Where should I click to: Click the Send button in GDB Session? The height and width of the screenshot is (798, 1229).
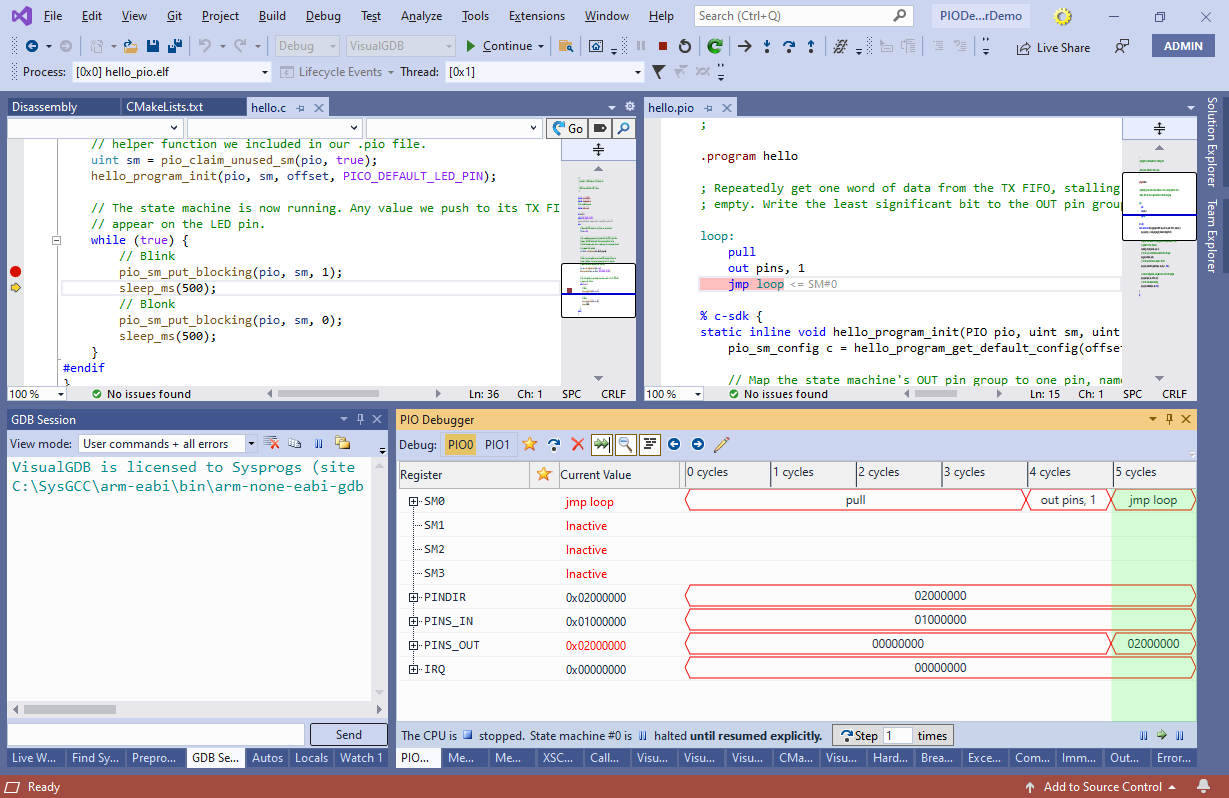(x=348, y=734)
